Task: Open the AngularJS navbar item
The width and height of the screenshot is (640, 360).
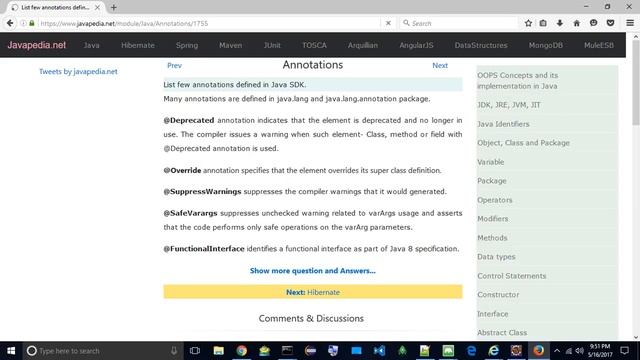Action: point(416,45)
